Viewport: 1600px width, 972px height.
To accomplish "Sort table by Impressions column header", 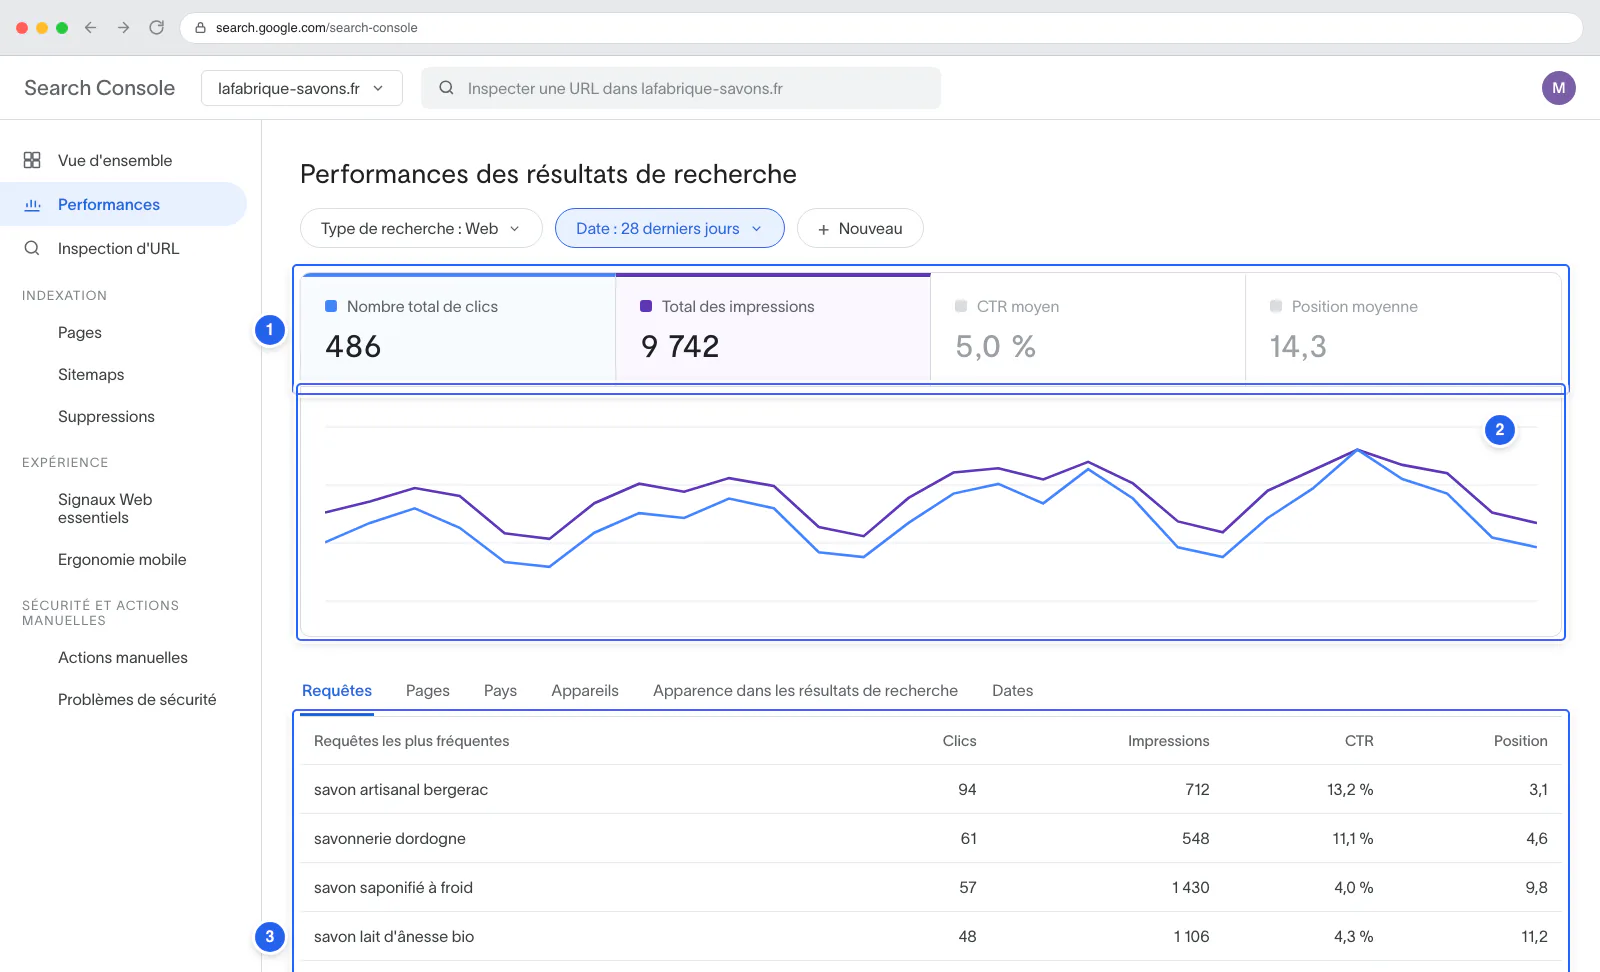I will [1168, 741].
